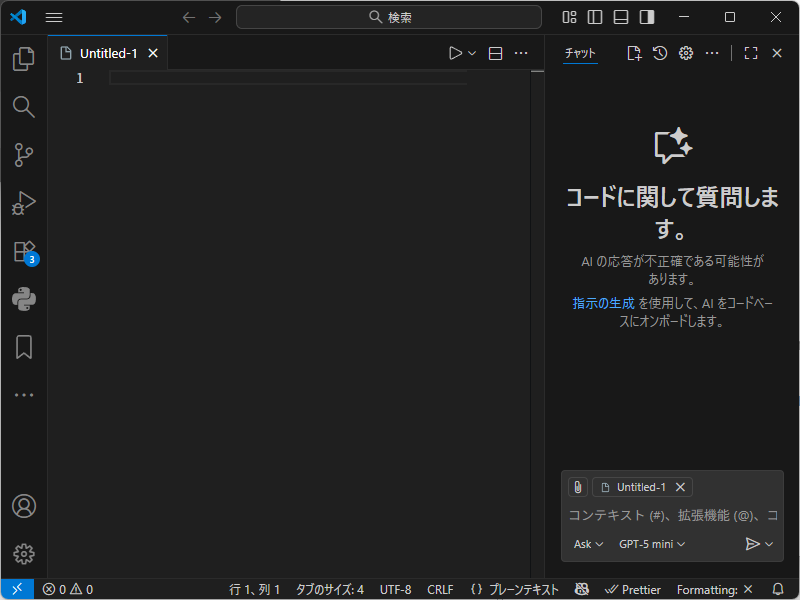Select the Untitled-1 editor tab
This screenshot has width=800, height=600.
[108, 53]
